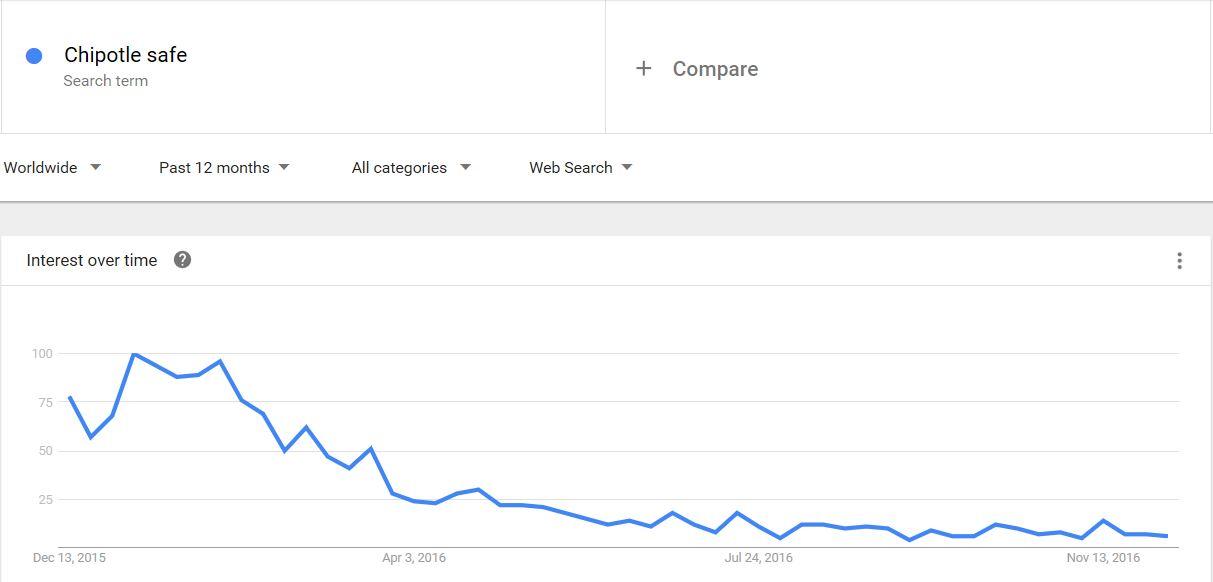Click the Interest over time heading
1213x582 pixels.
pos(92,260)
